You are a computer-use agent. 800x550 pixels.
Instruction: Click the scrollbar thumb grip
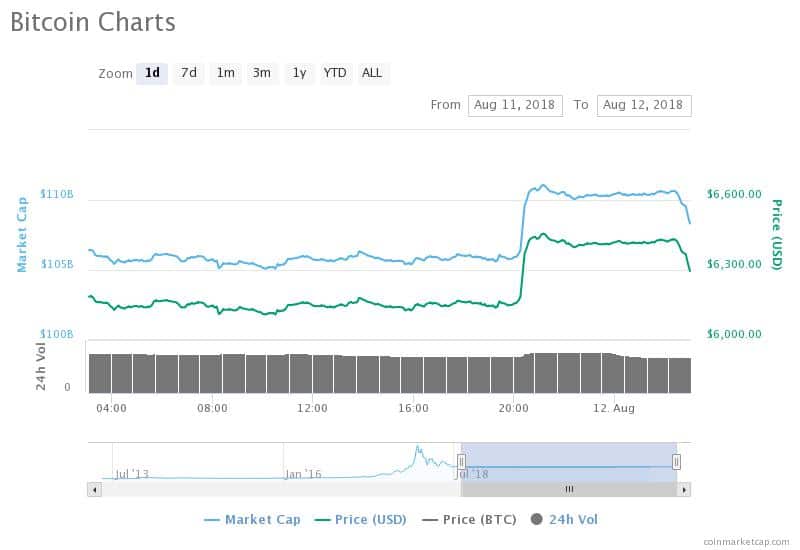click(x=569, y=490)
